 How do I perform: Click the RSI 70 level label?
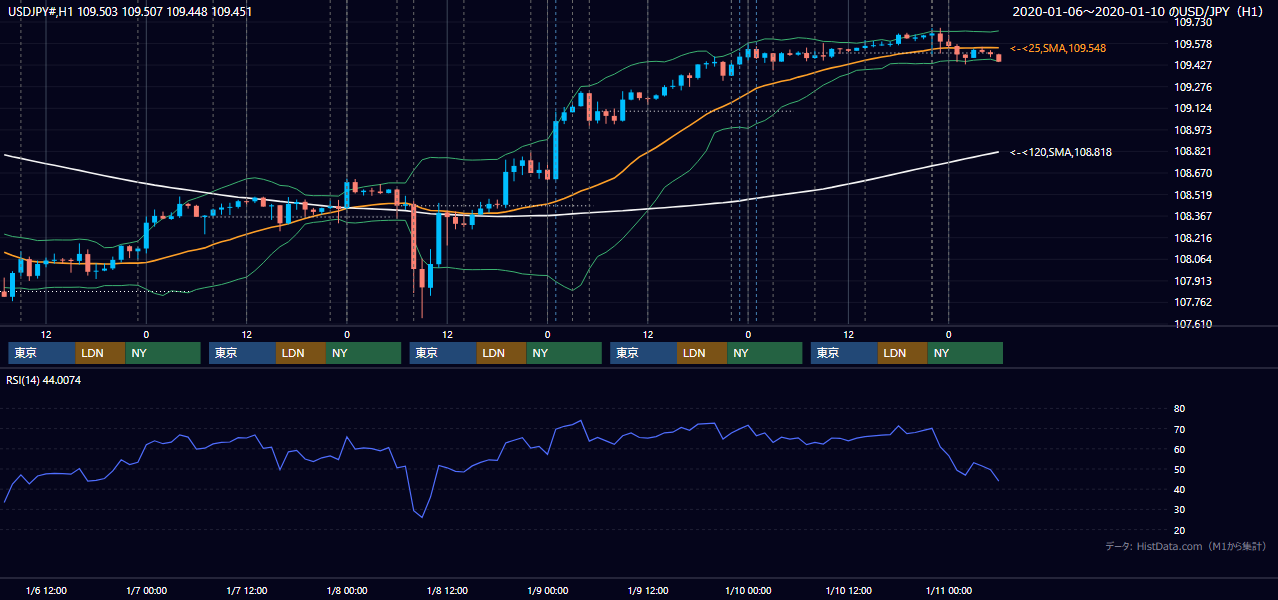(x=1179, y=429)
